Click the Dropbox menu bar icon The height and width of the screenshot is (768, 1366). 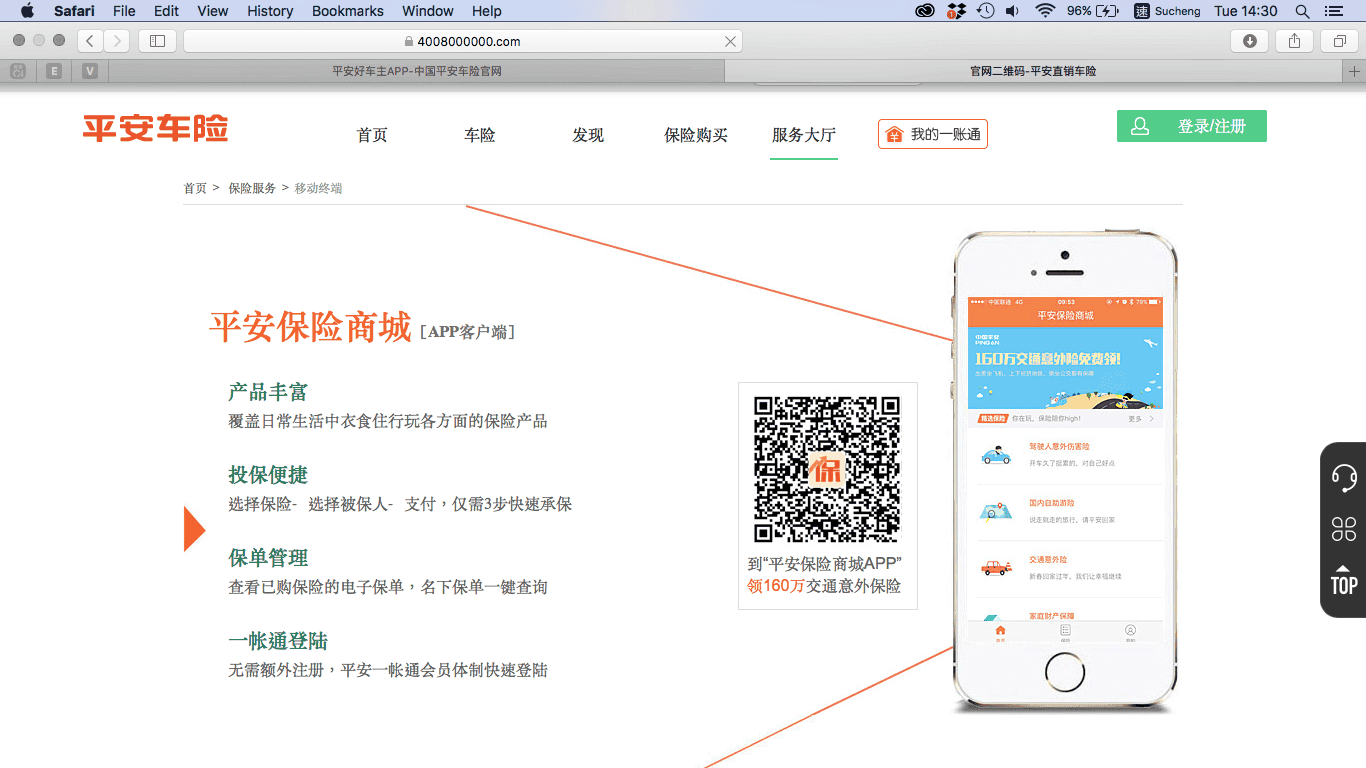point(956,11)
